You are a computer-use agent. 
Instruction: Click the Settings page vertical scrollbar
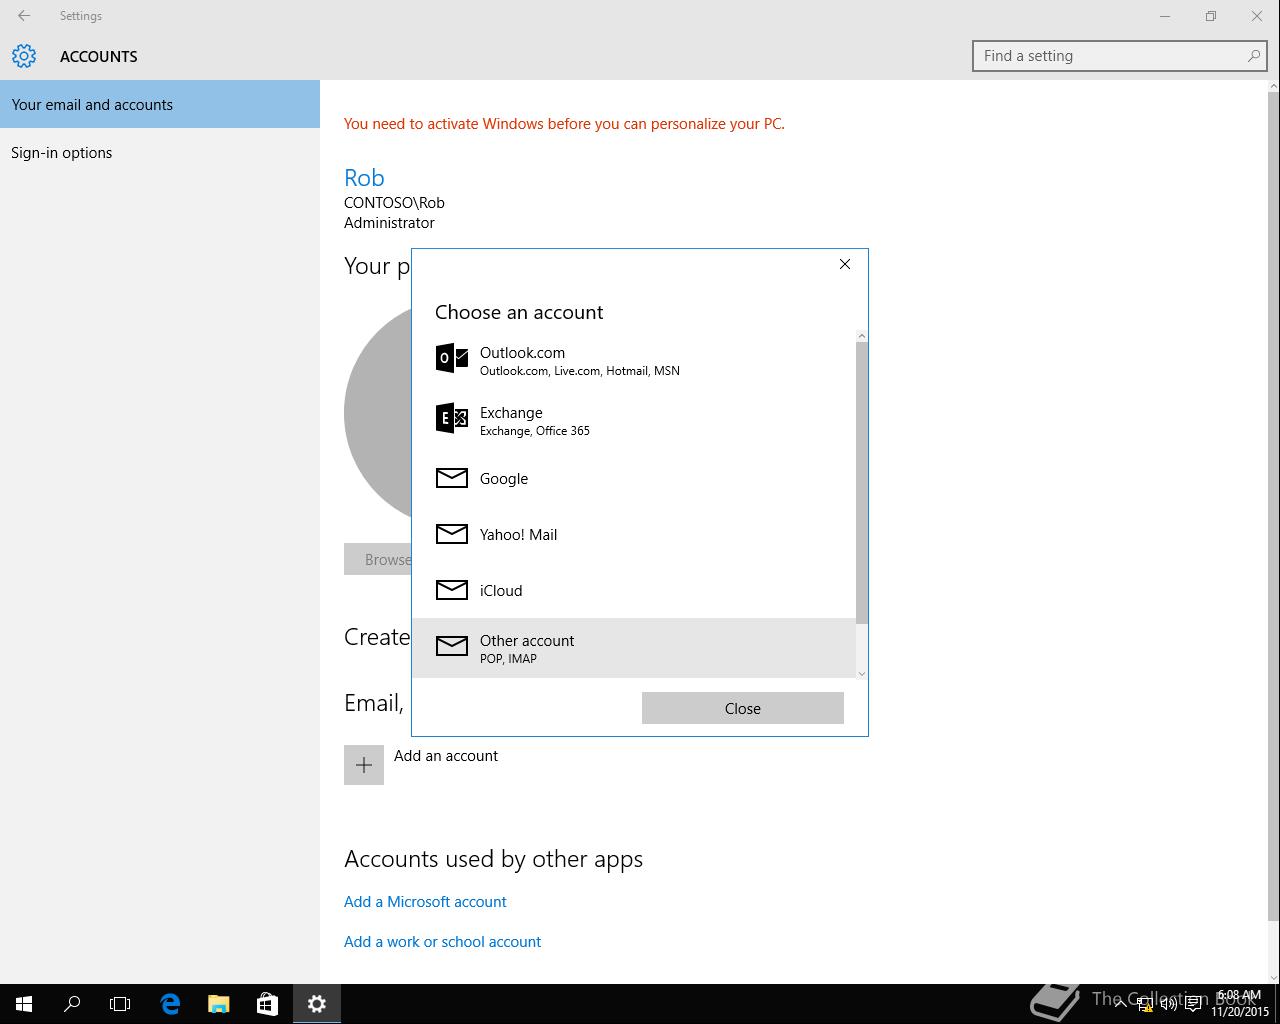coord(1273,507)
